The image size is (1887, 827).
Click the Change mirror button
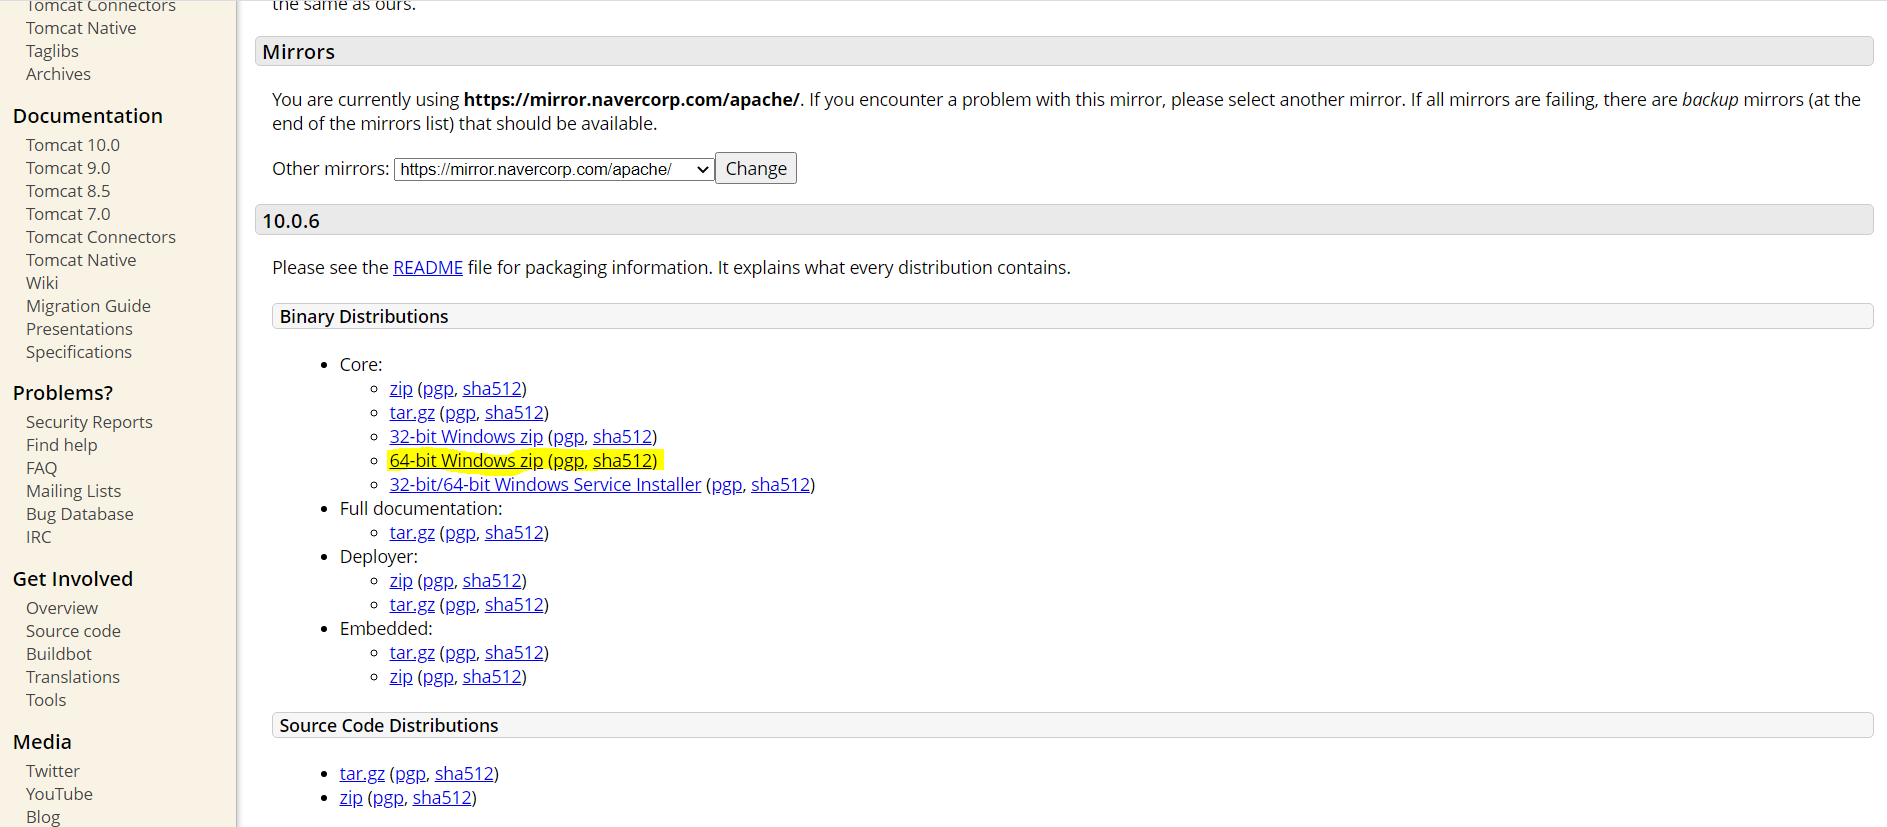point(756,169)
